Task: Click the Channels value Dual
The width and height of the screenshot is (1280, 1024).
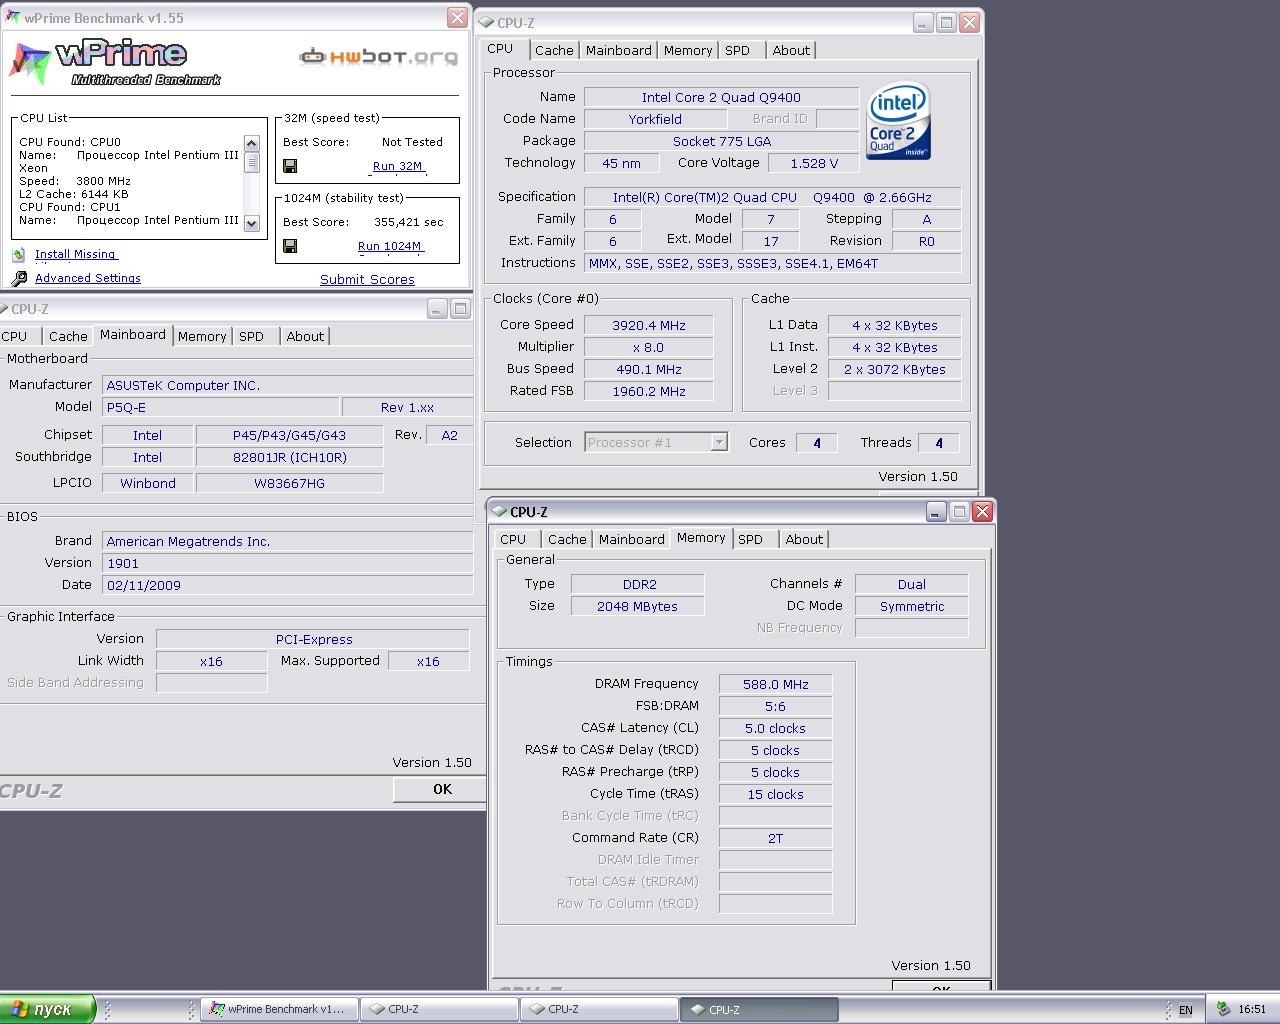Action: [911, 584]
